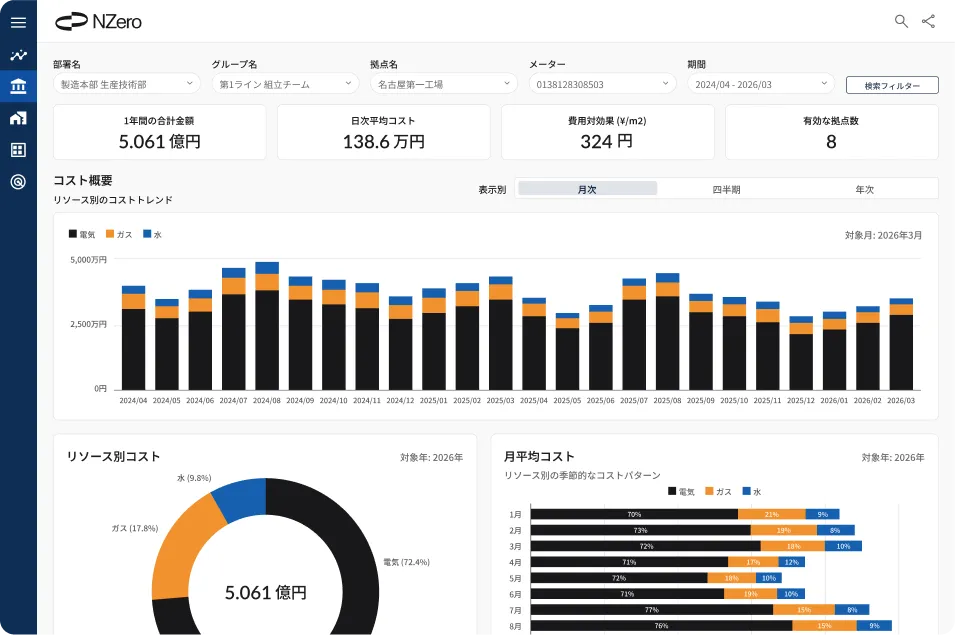
Task: Open the hamburger menu in the sidebar
Action: (18, 22)
